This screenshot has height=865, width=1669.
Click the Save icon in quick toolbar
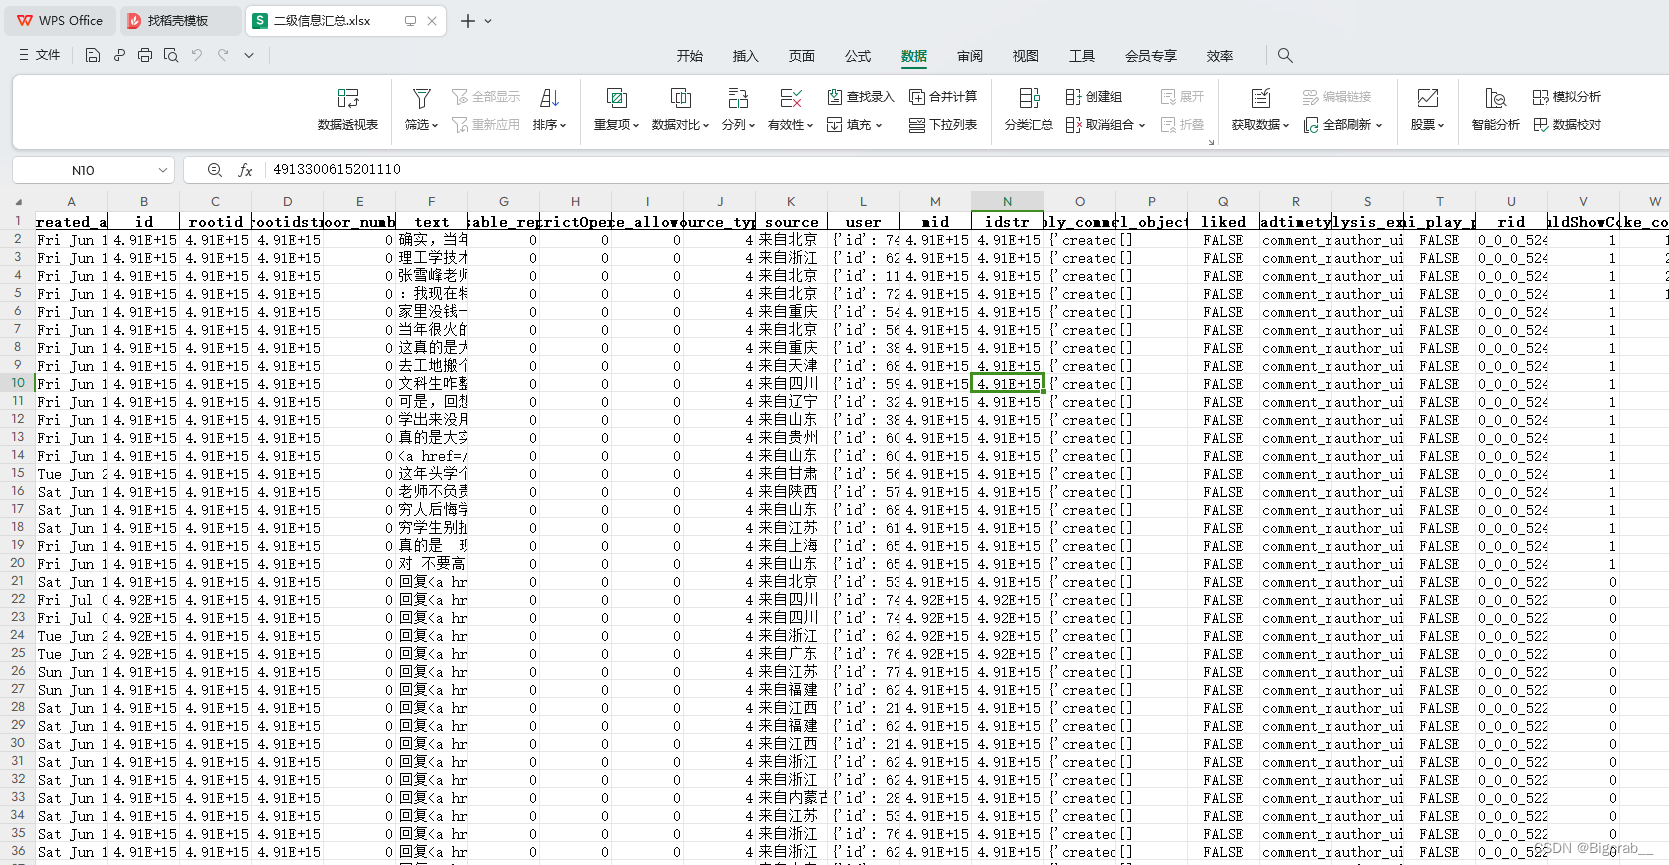(93, 56)
